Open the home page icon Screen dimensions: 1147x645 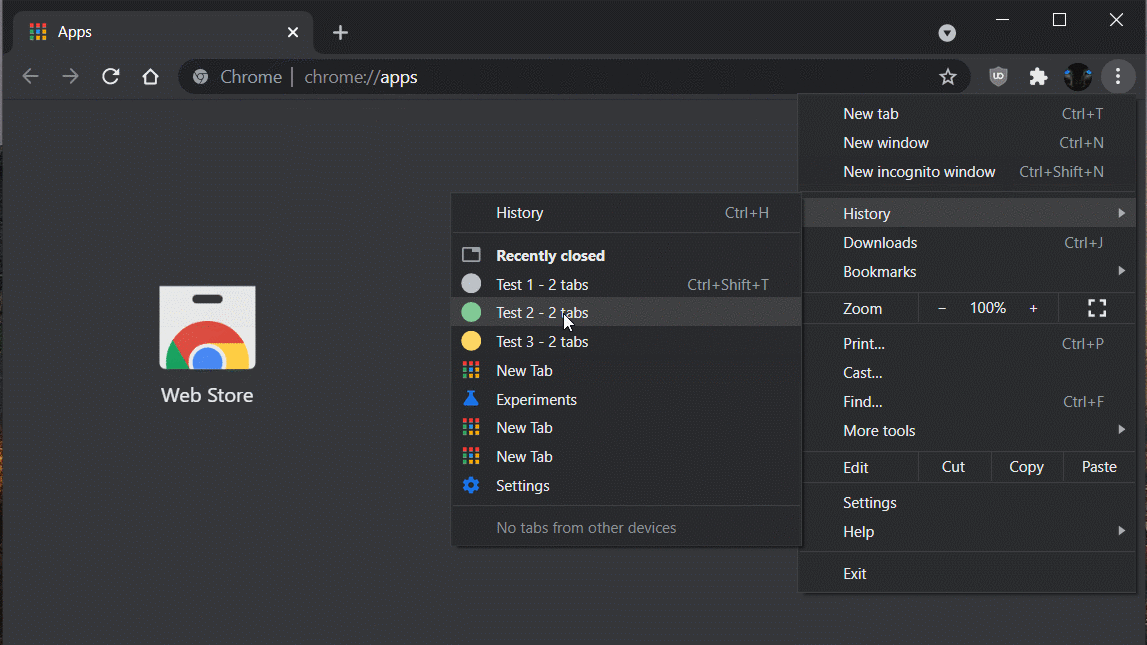click(150, 76)
